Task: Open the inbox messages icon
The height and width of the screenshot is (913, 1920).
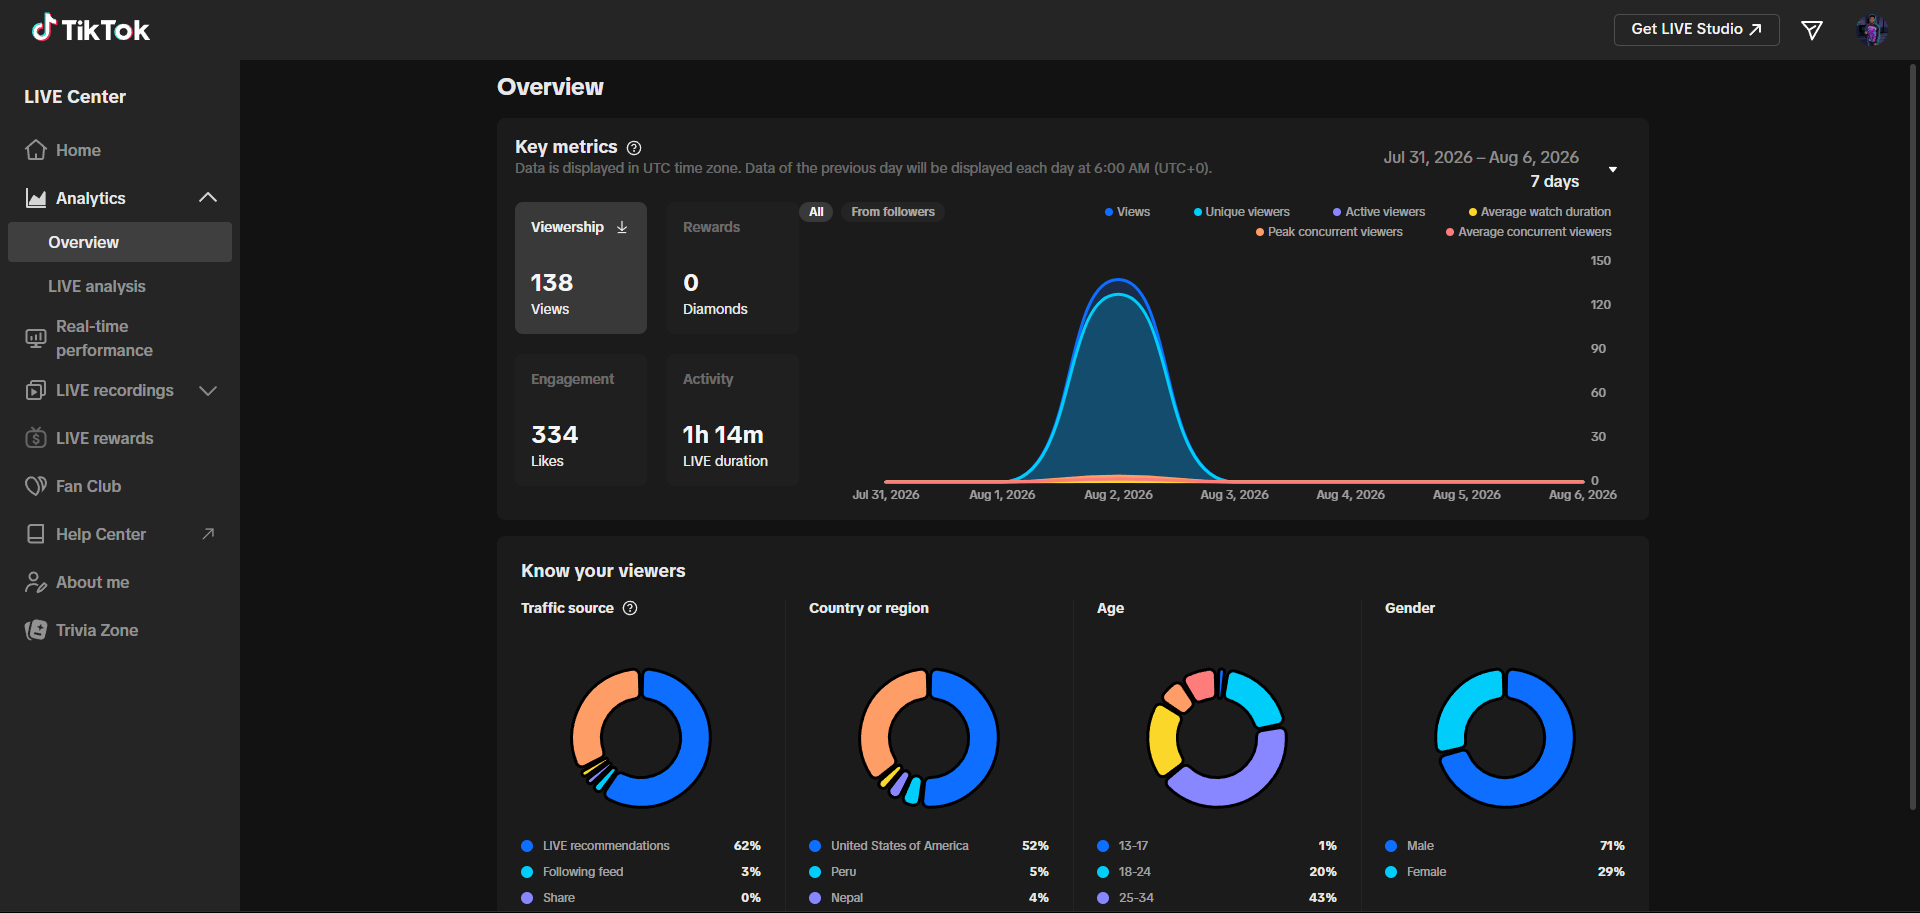Action: 1812,30
